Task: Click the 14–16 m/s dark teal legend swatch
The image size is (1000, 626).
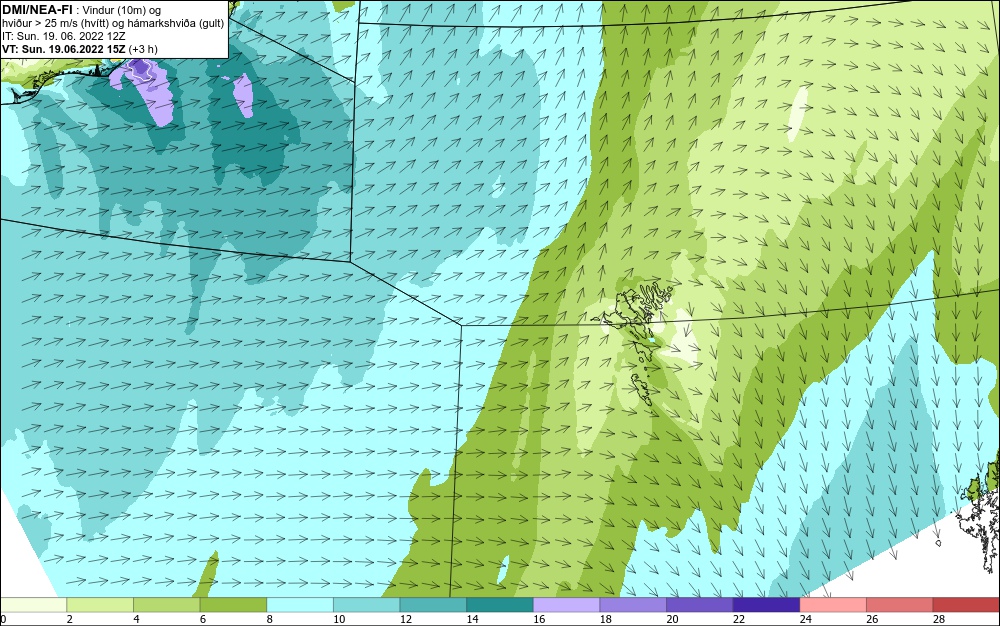Action: pos(500,605)
